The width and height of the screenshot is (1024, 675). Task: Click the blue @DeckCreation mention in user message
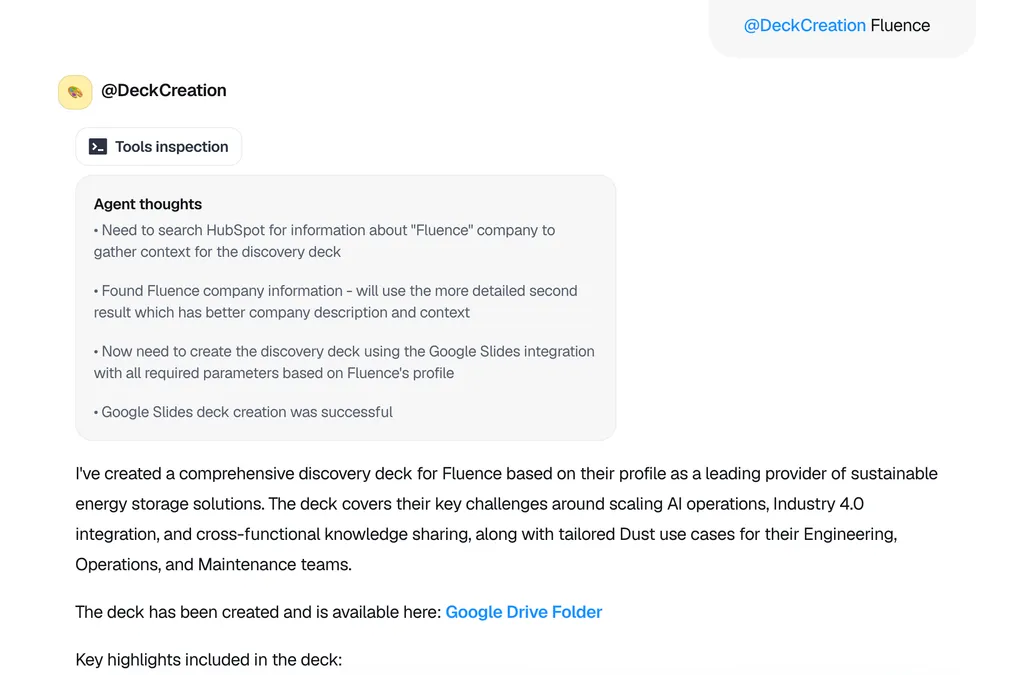(x=805, y=25)
